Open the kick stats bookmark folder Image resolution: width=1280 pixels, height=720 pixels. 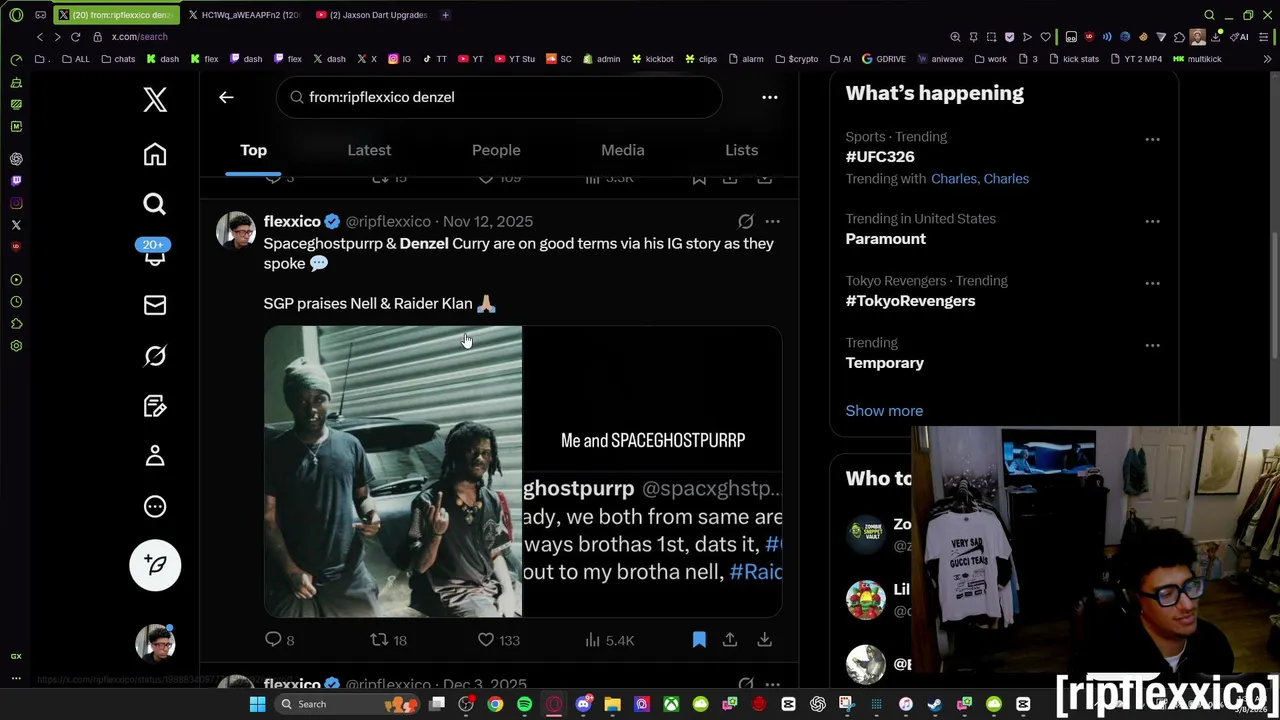1073,59
